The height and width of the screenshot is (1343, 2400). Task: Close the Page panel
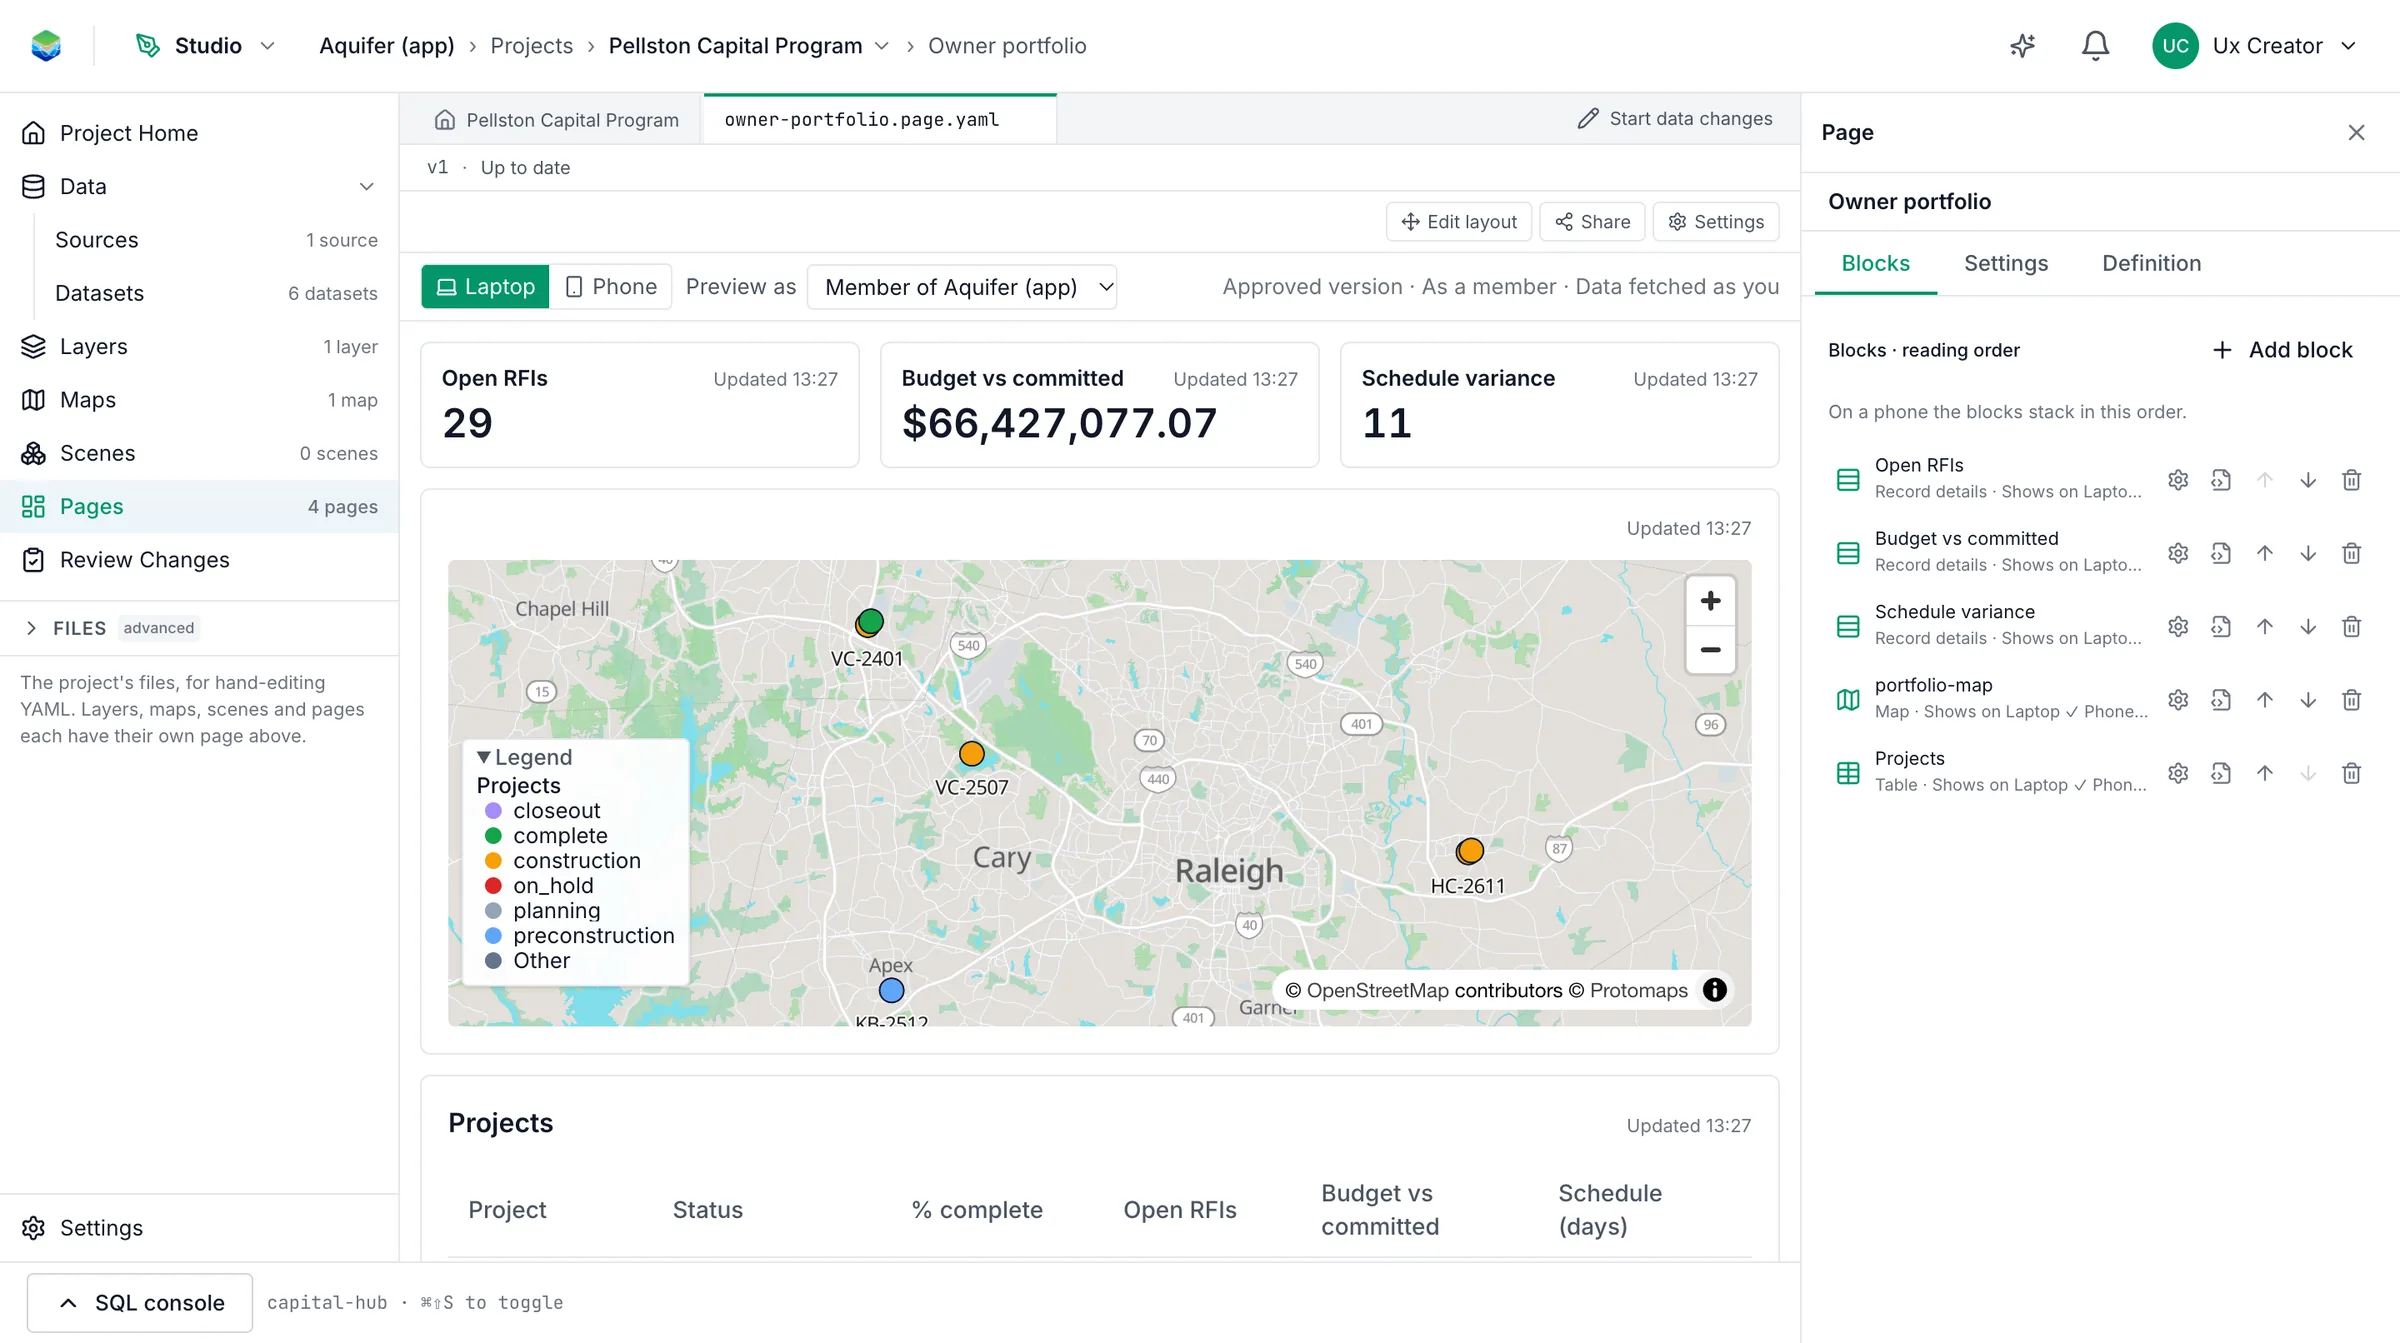[2356, 133]
